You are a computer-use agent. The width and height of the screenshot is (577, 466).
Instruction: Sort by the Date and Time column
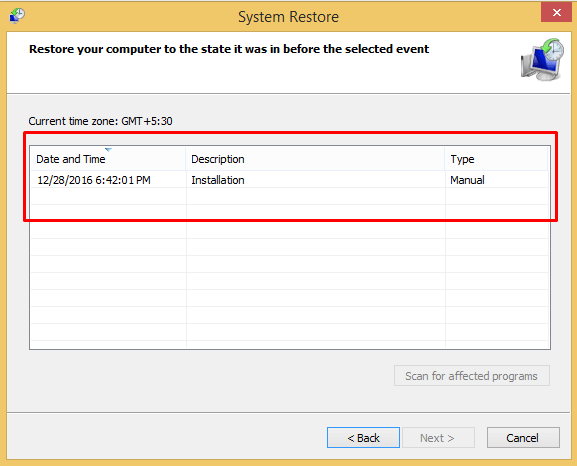point(108,159)
